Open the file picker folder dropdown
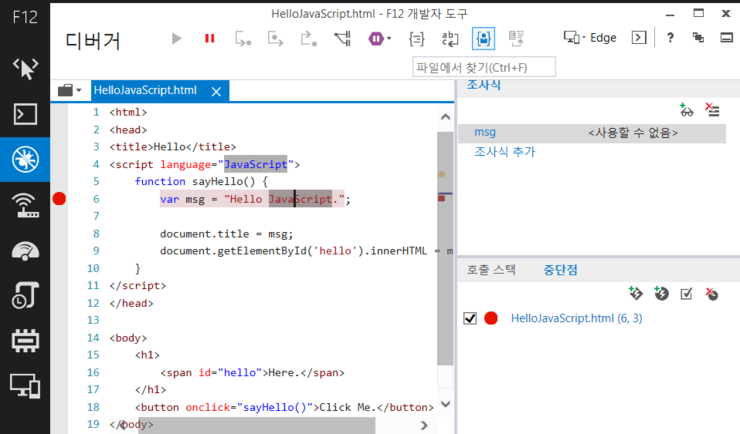Image resolution: width=740 pixels, height=434 pixels. (69, 90)
